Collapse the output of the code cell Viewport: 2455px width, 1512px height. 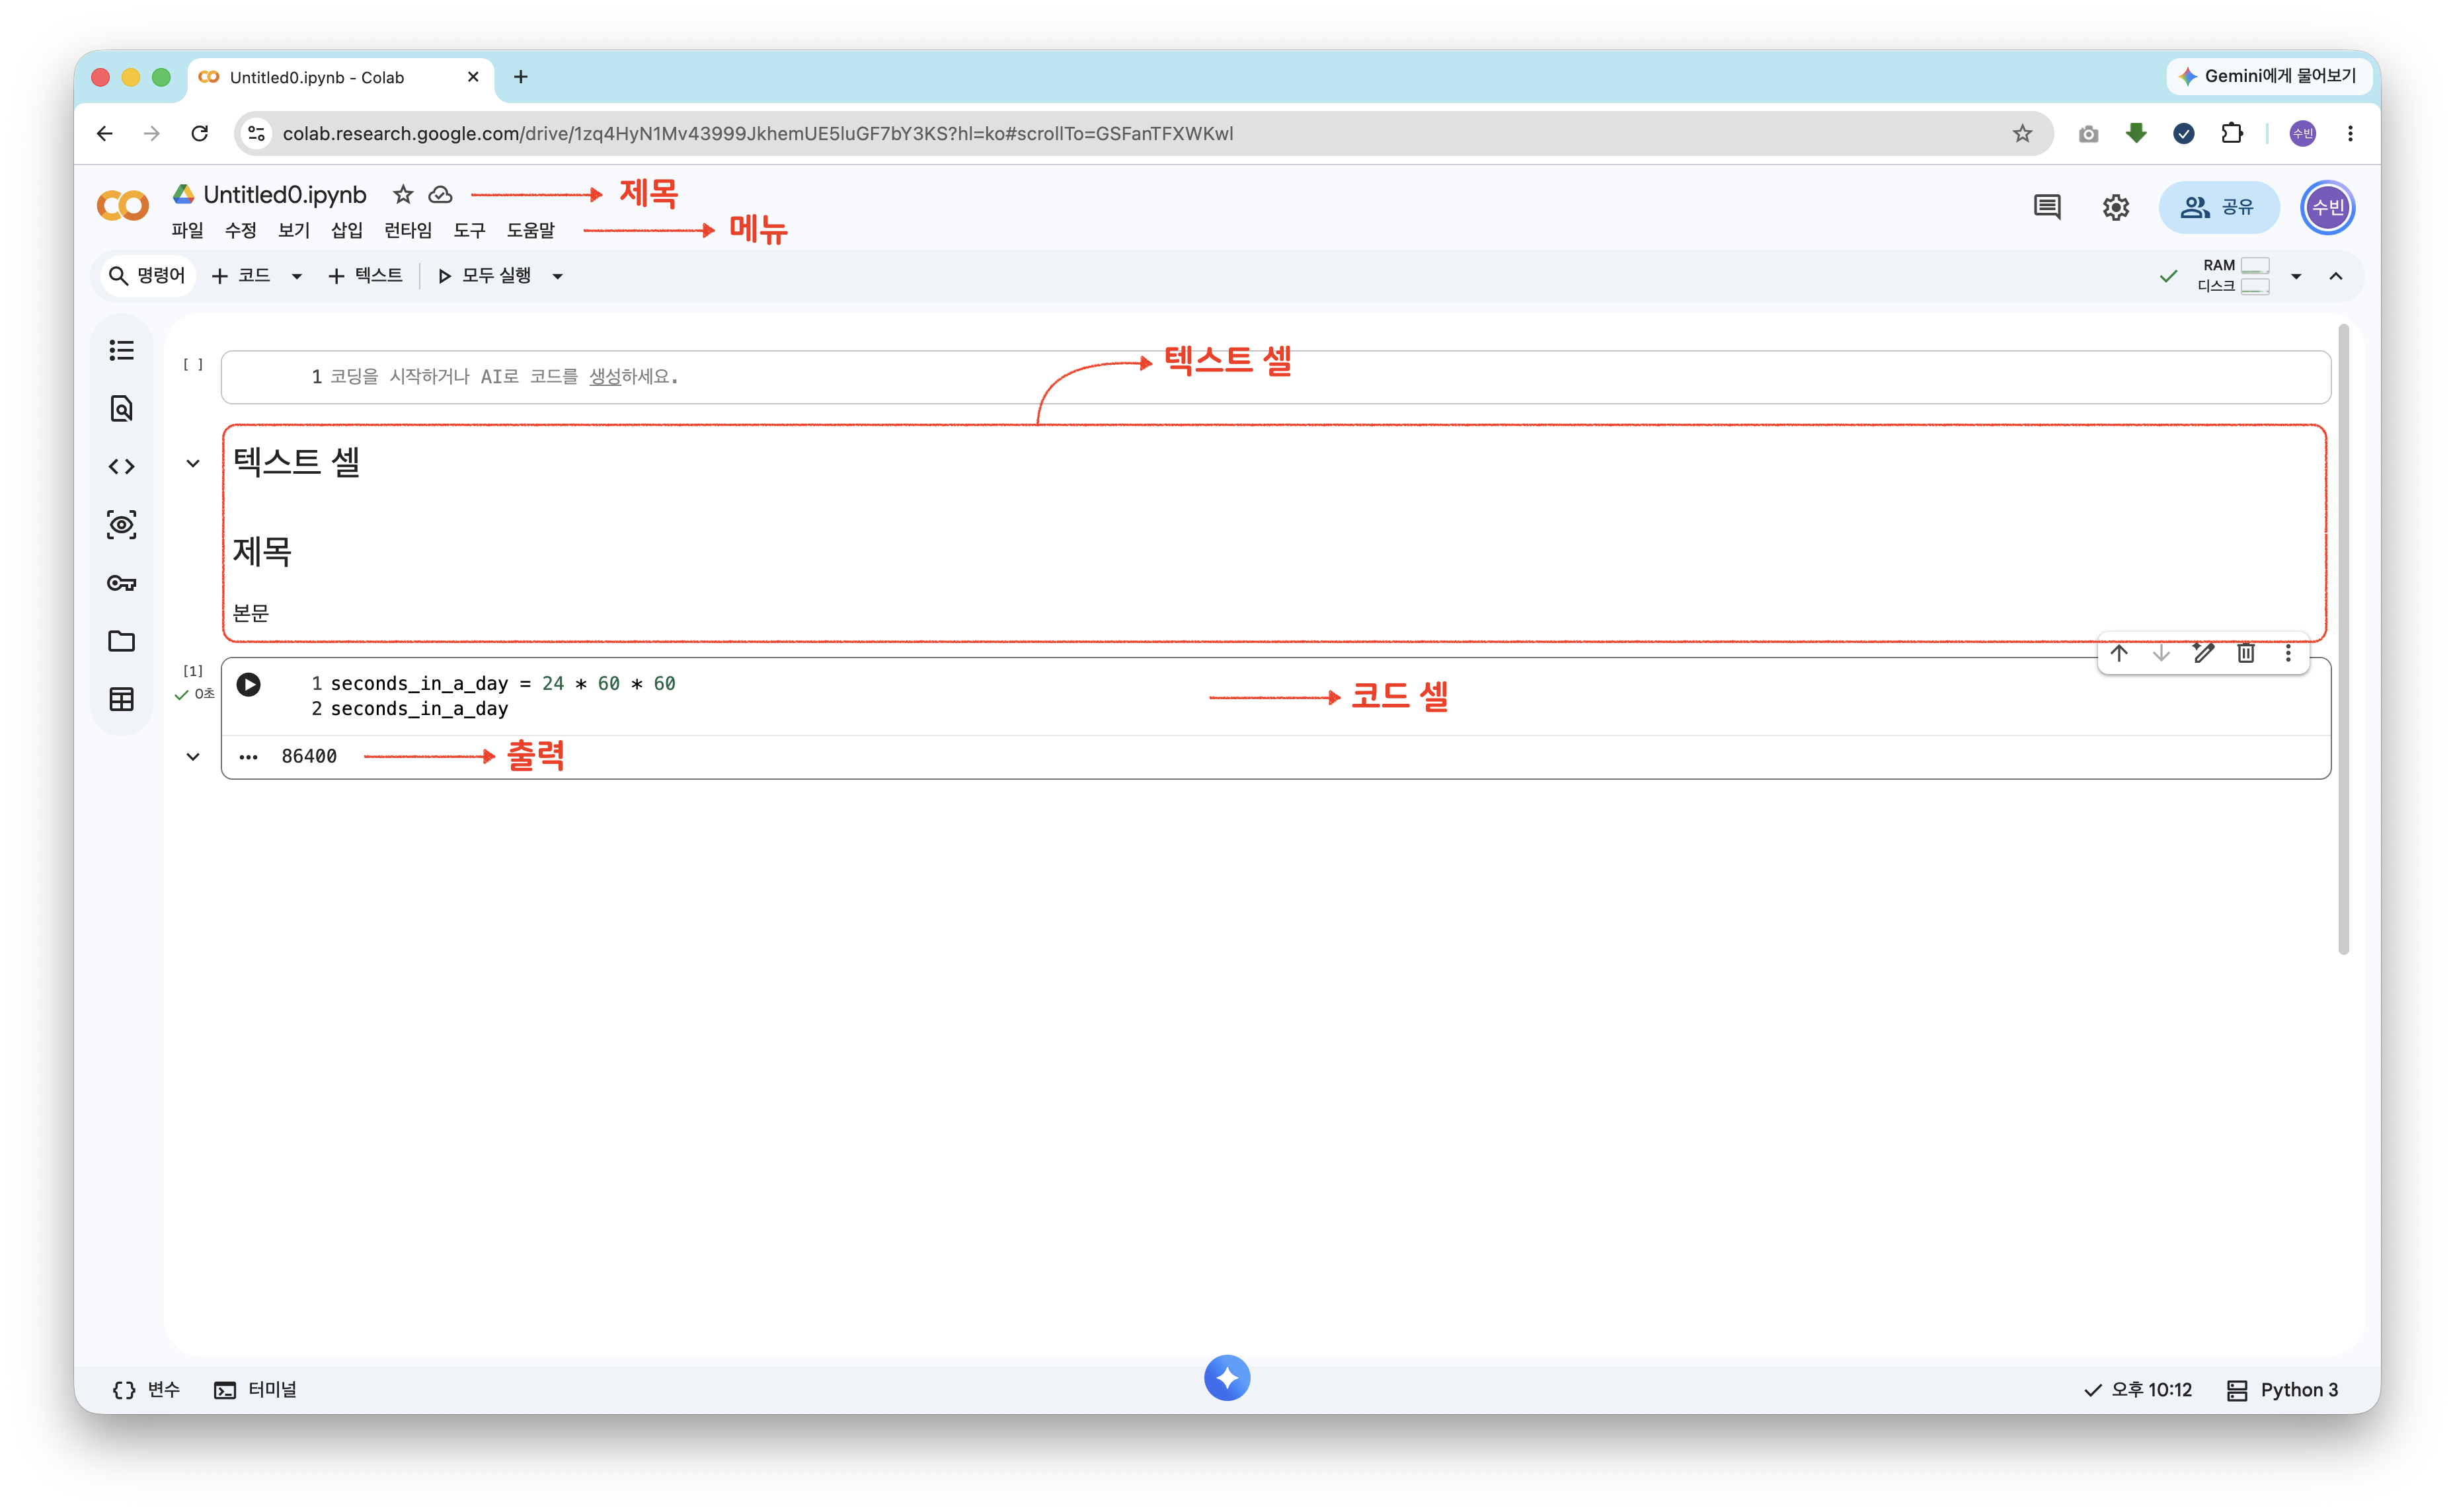[193, 757]
